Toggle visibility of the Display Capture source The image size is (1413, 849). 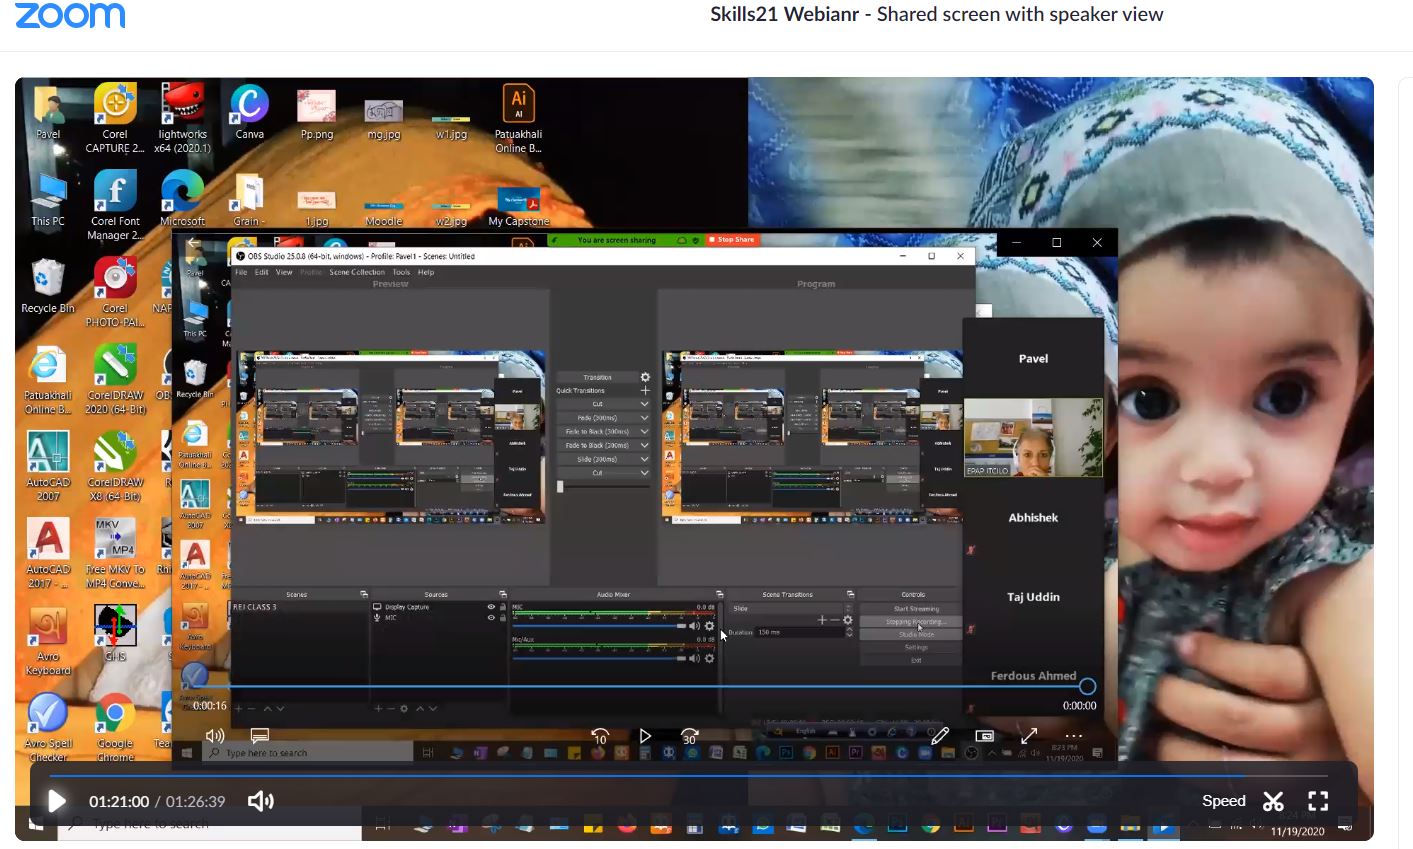tap(491, 607)
